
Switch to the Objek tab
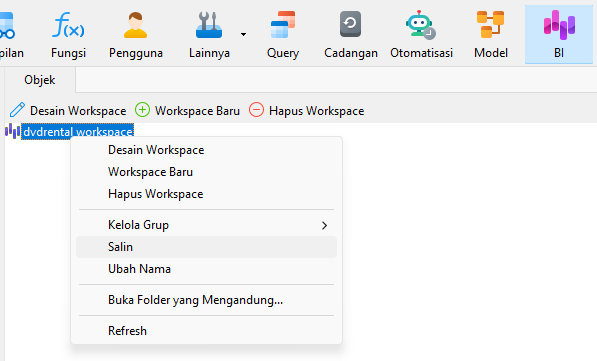point(40,80)
